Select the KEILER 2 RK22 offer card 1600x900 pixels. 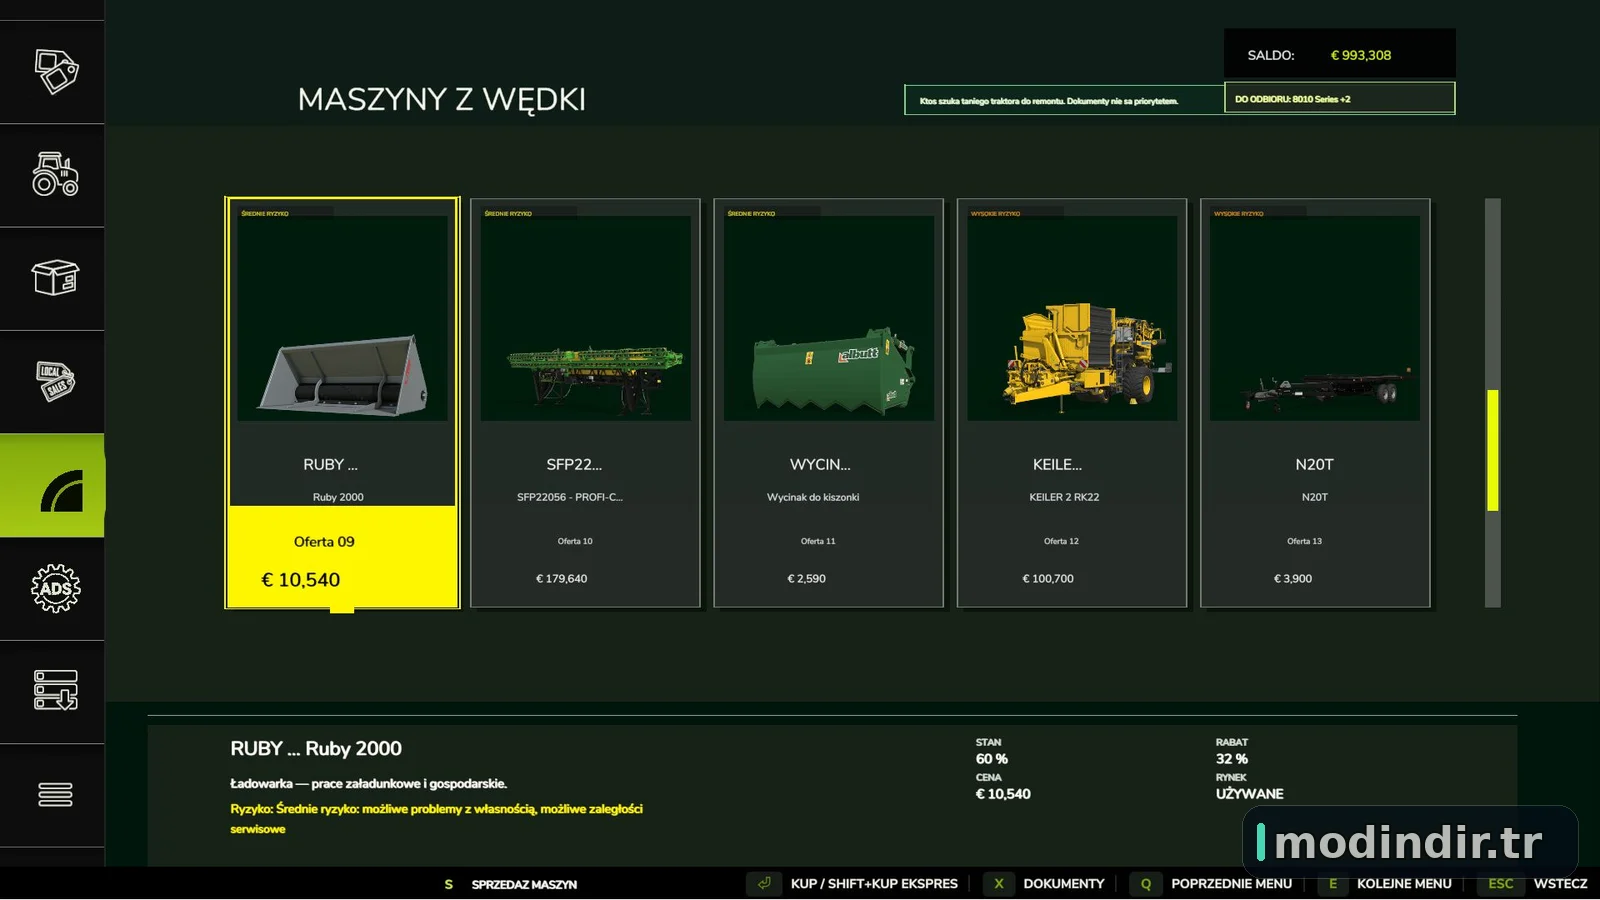pos(1072,403)
